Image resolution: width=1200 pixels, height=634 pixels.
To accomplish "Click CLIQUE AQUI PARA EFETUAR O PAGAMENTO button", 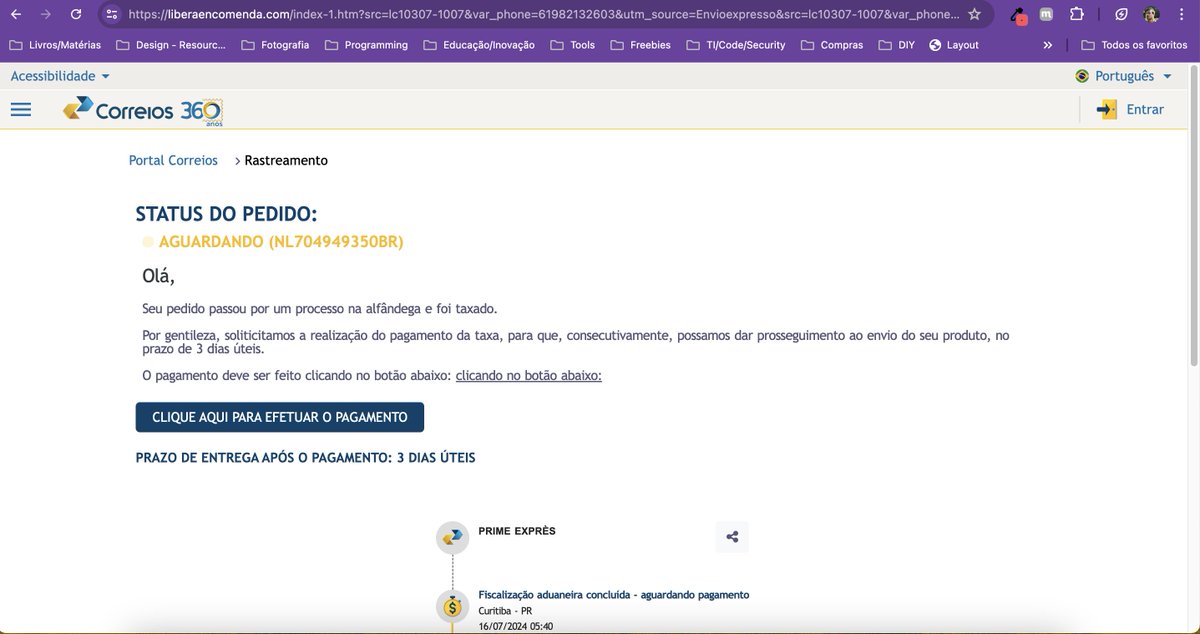I will (280, 417).
